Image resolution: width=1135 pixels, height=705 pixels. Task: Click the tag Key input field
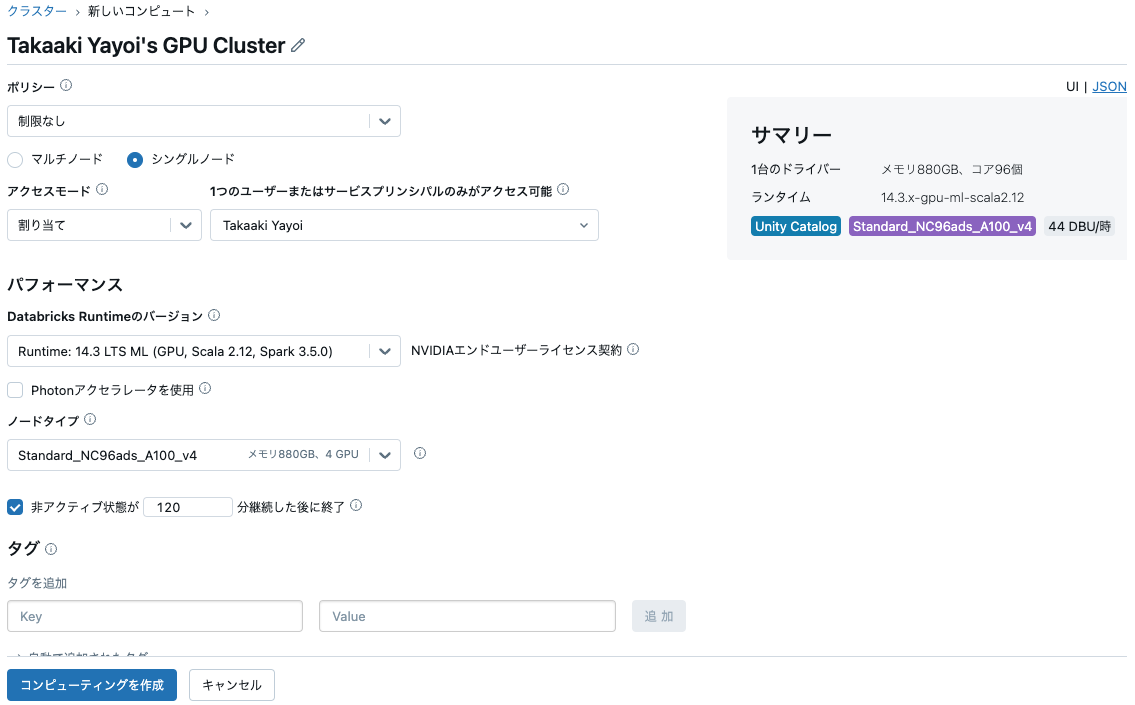point(155,616)
